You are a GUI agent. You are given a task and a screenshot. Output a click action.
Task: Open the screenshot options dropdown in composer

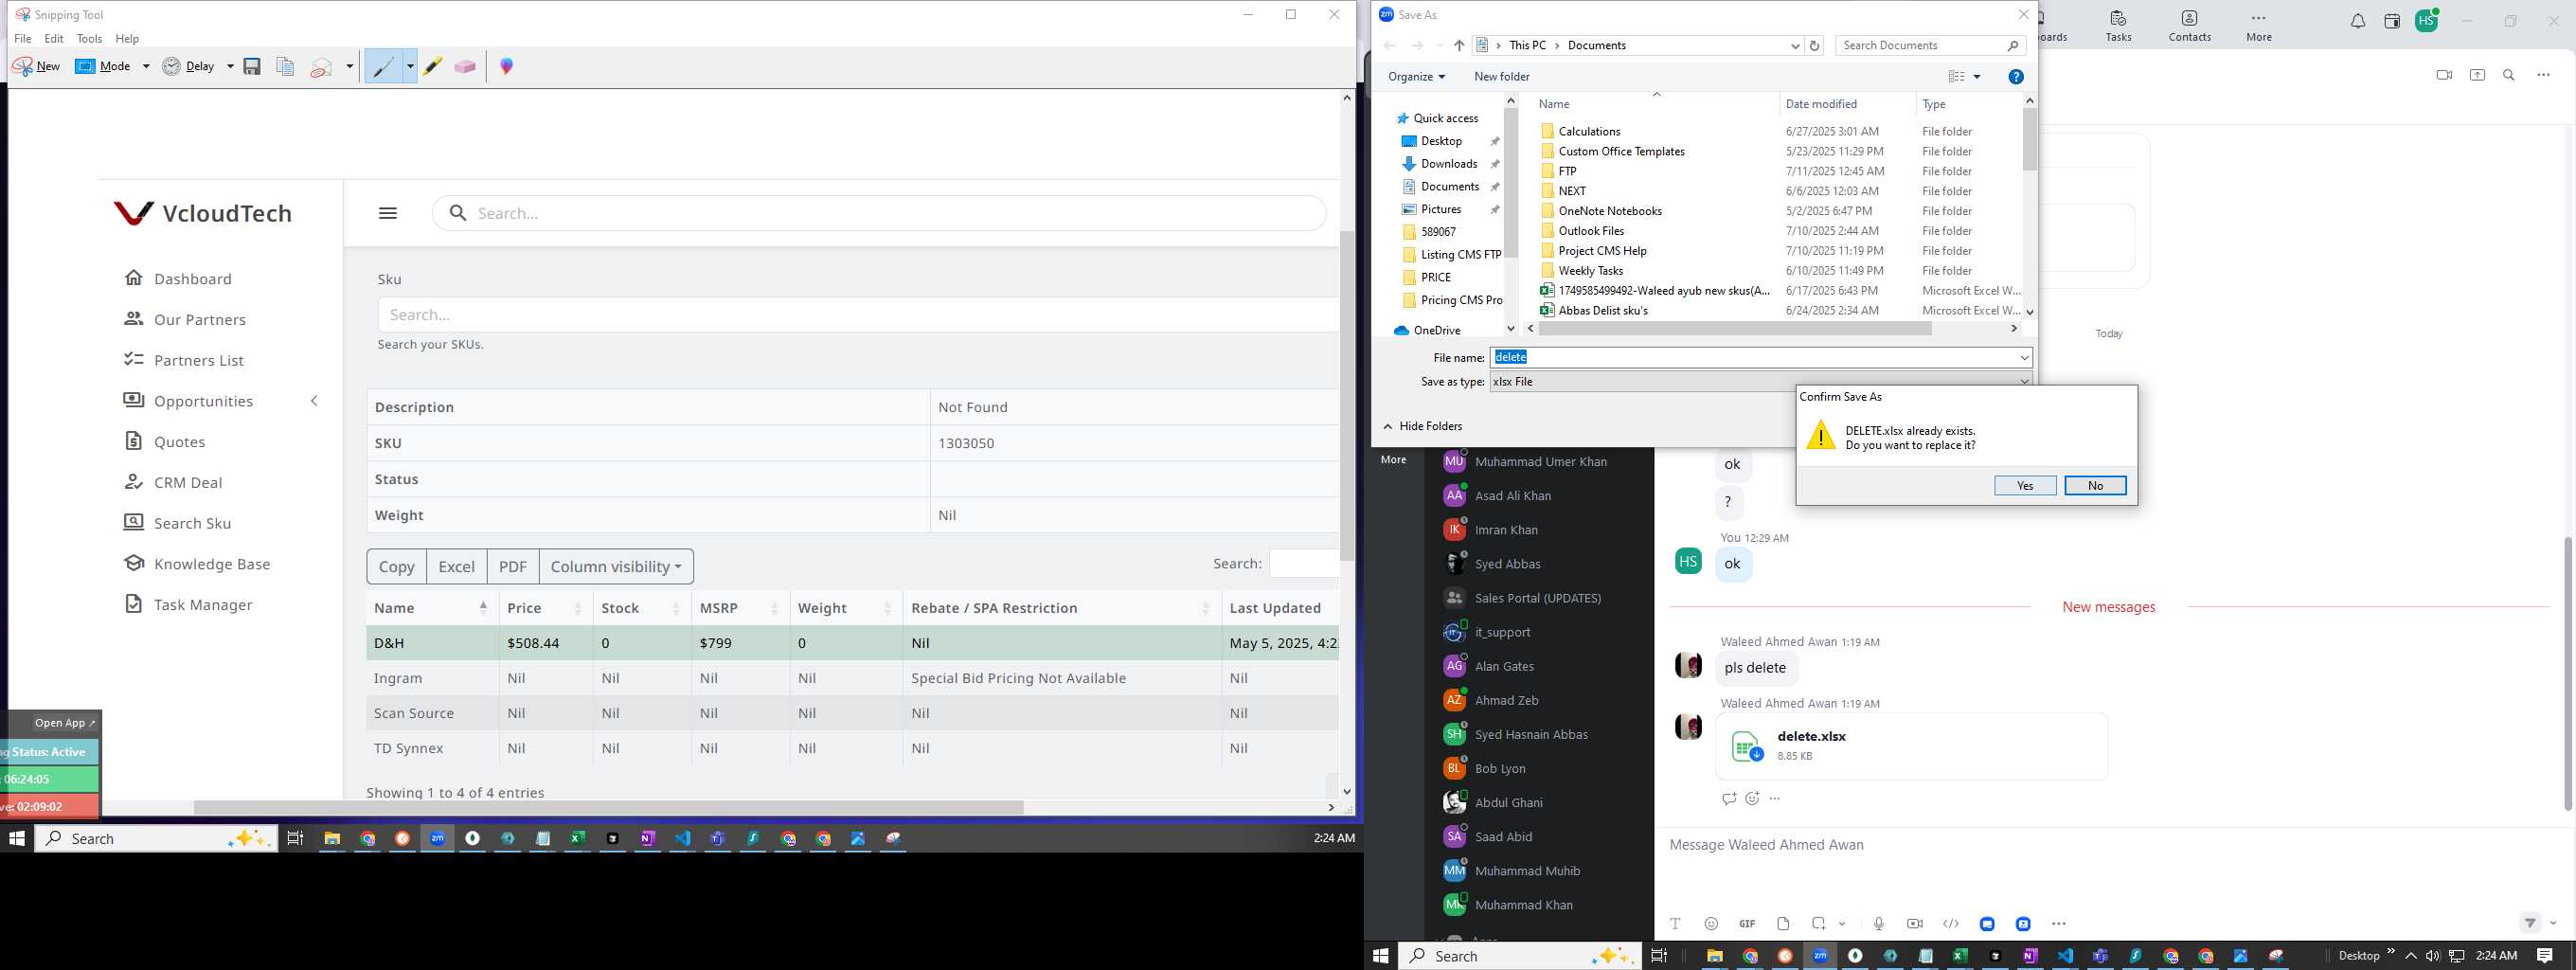click(1842, 924)
